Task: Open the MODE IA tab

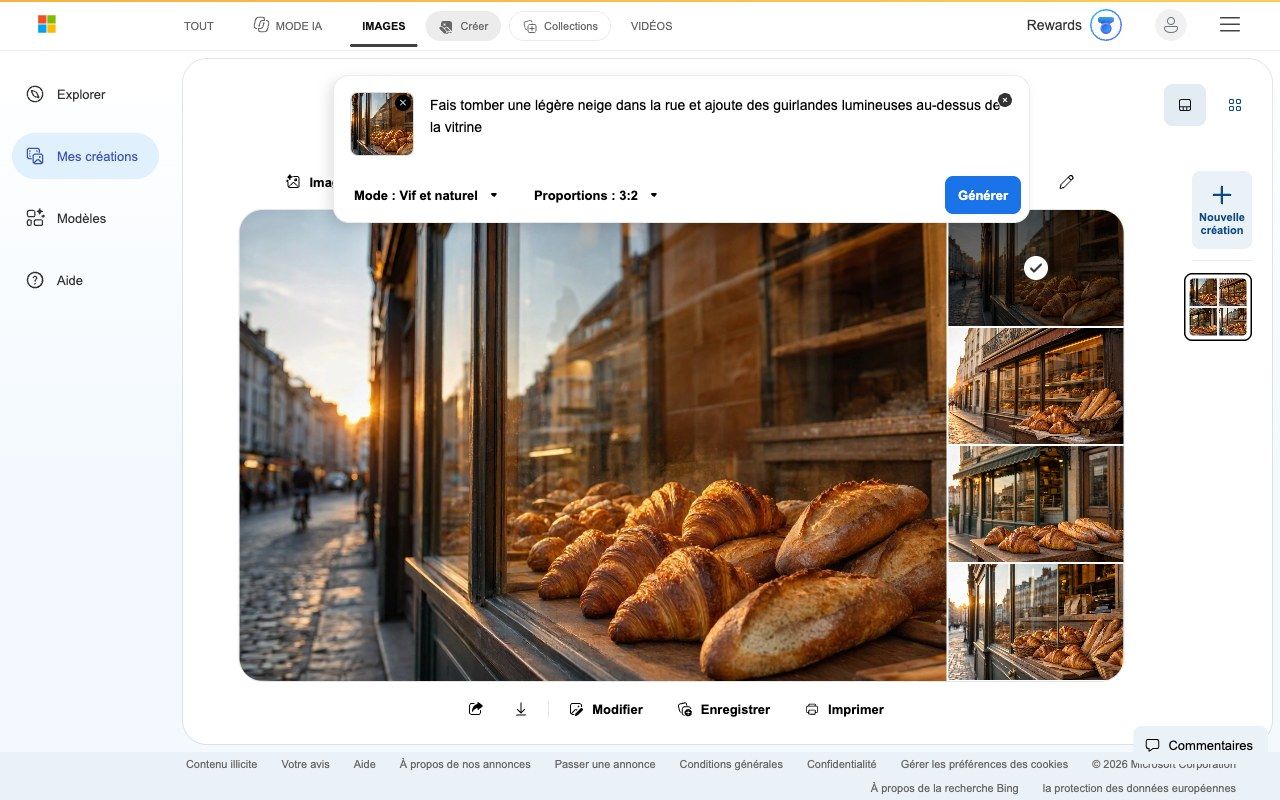Action: point(288,26)
